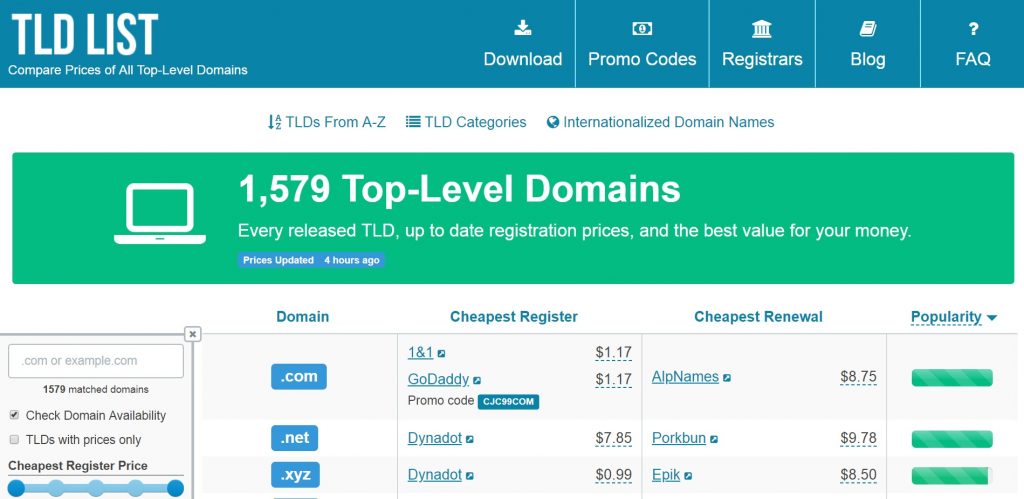Close the filter sidebar panel
This screenshot has width=1024, height=499.
coord(193,334)
